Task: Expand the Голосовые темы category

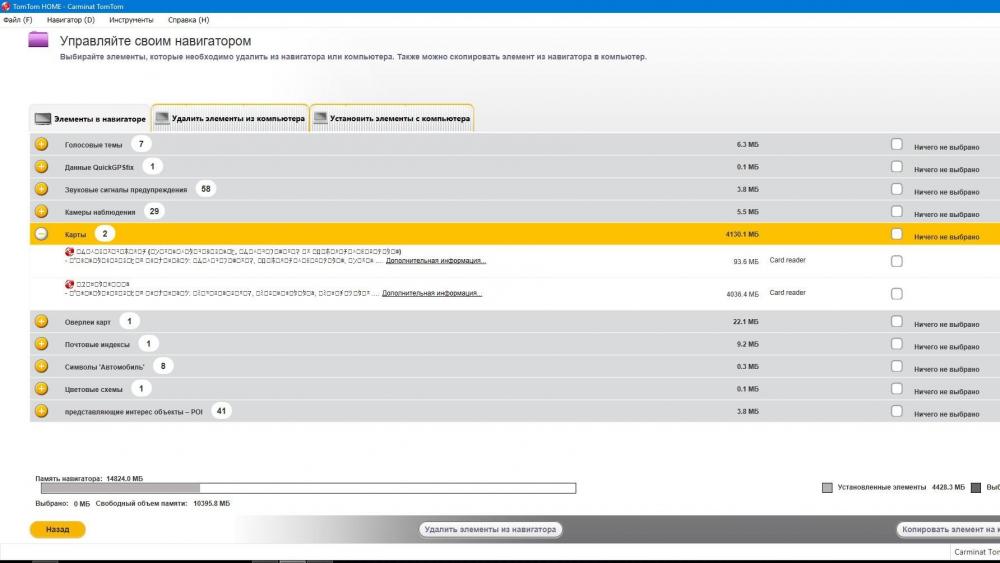Action: coord(41,144)
